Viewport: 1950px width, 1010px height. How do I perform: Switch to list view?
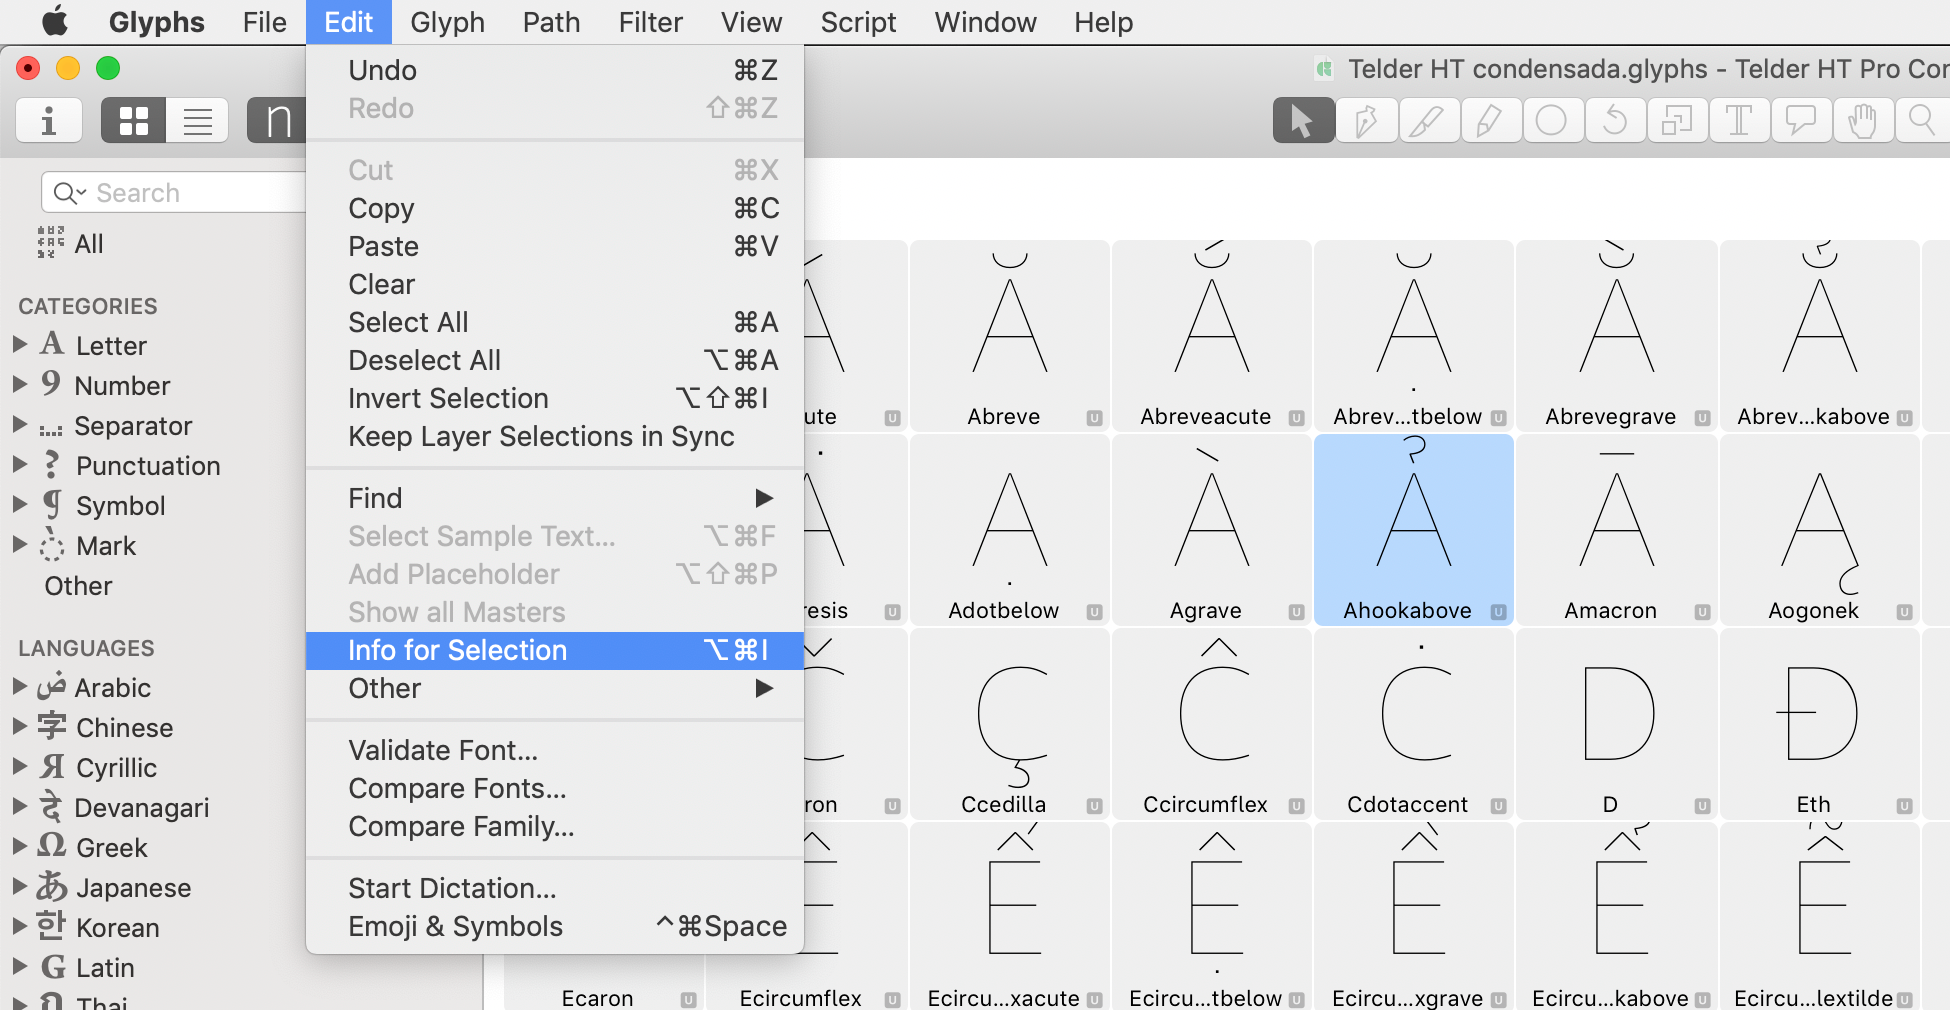(197, 121)
